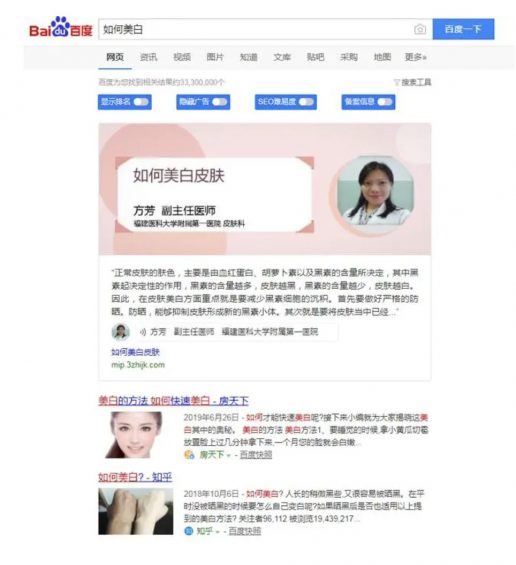Click the quoted answer text about 黑素
Viewport: 516px width, 565px height.
pyautogui.click(x=265, y=292)
